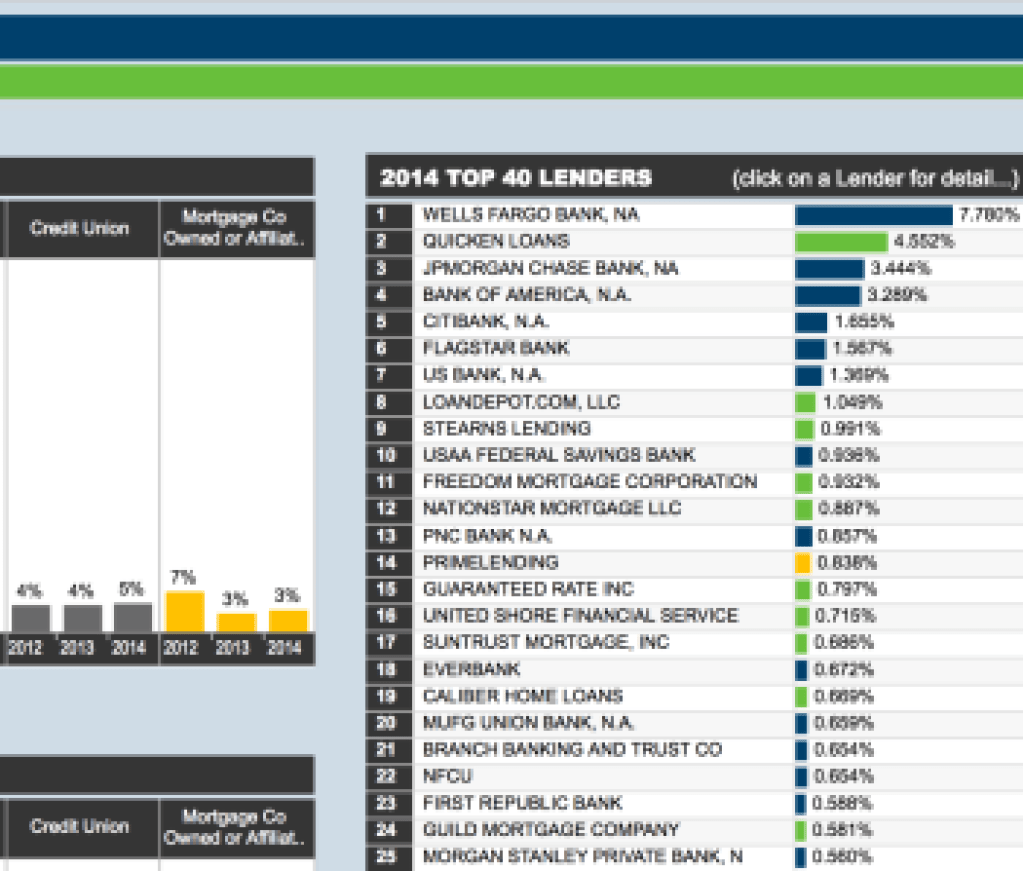
Task: Click rank number 22 beside NFCU
Action: tap(381, 776)
